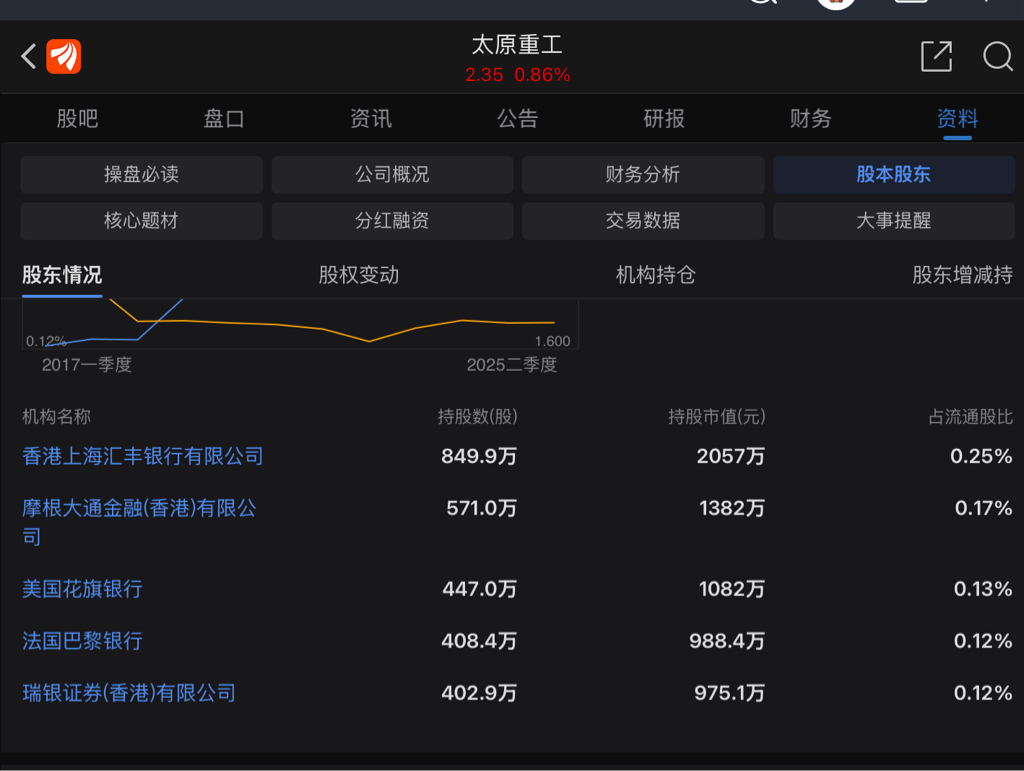Click 占流通股比 column header
Viewport: 1024px width, 771px height.
click(x=970, y=417)
